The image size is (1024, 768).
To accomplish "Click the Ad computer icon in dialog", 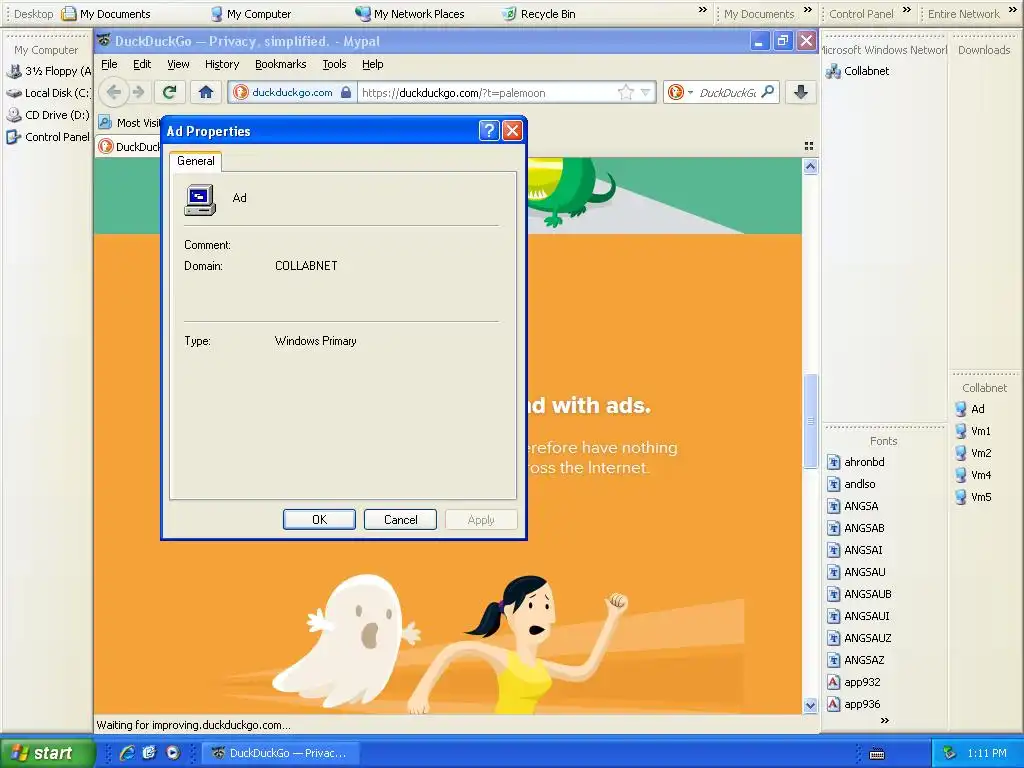I will coord(200,199).
